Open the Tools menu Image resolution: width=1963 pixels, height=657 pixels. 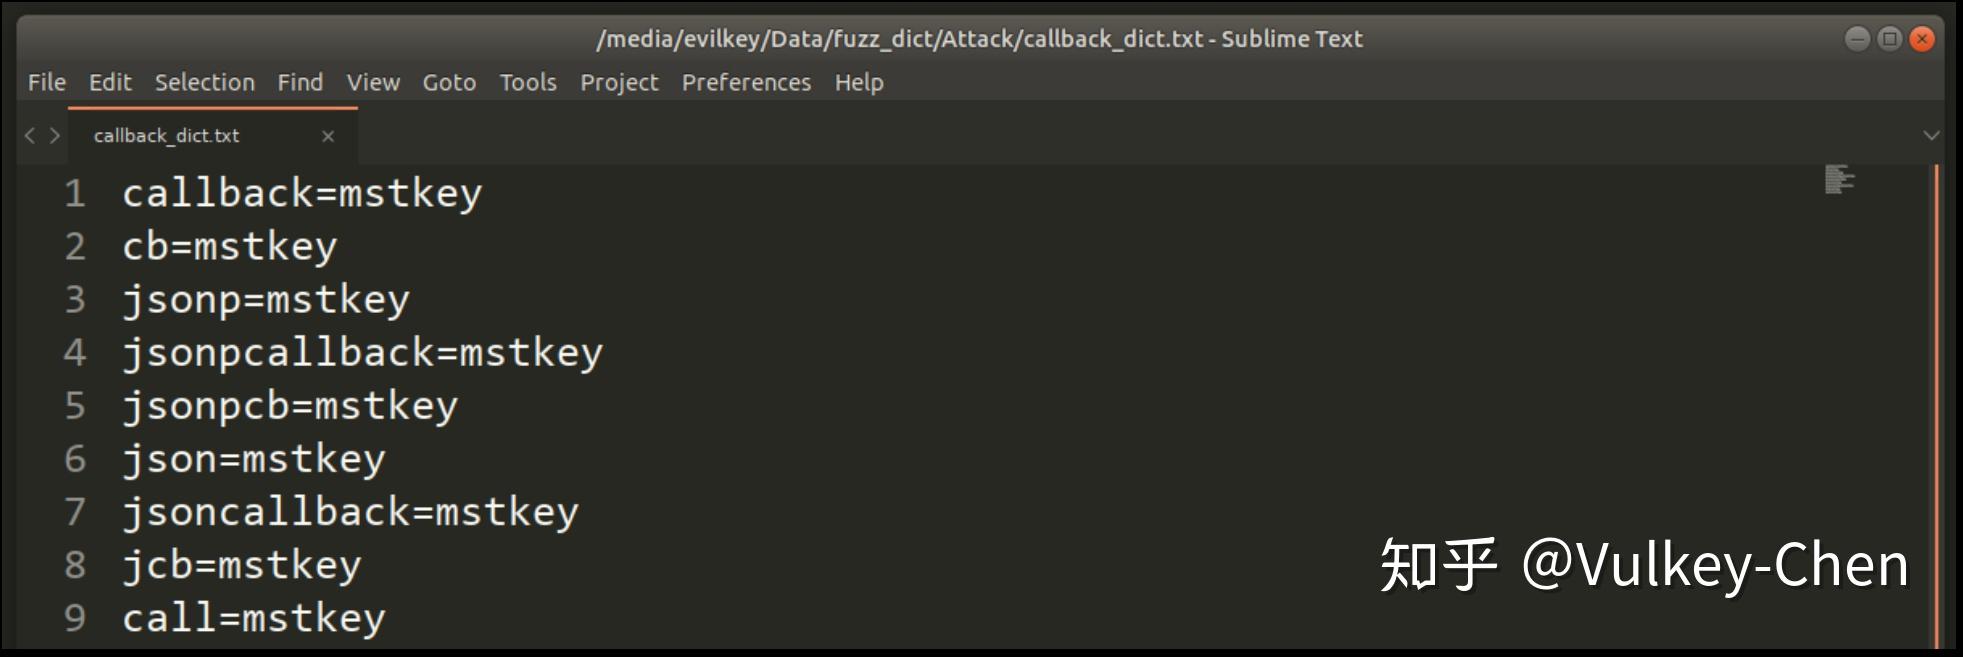tap(528, 82)
